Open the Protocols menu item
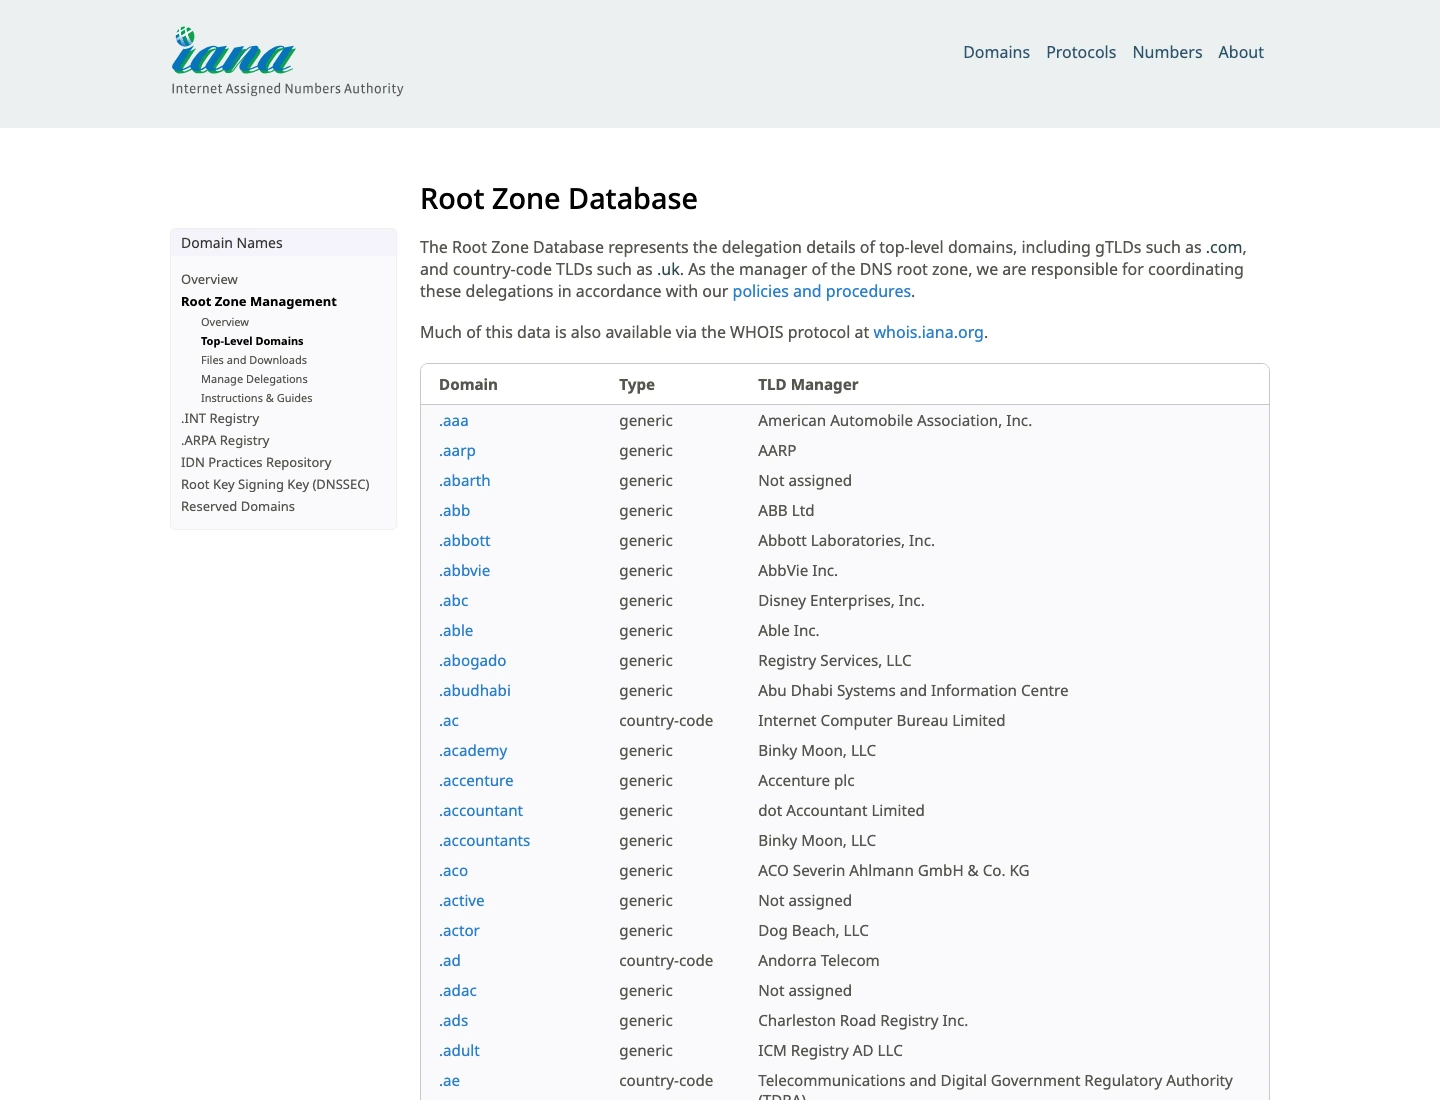1440x1100 pixels. [x=1081, y=52]
